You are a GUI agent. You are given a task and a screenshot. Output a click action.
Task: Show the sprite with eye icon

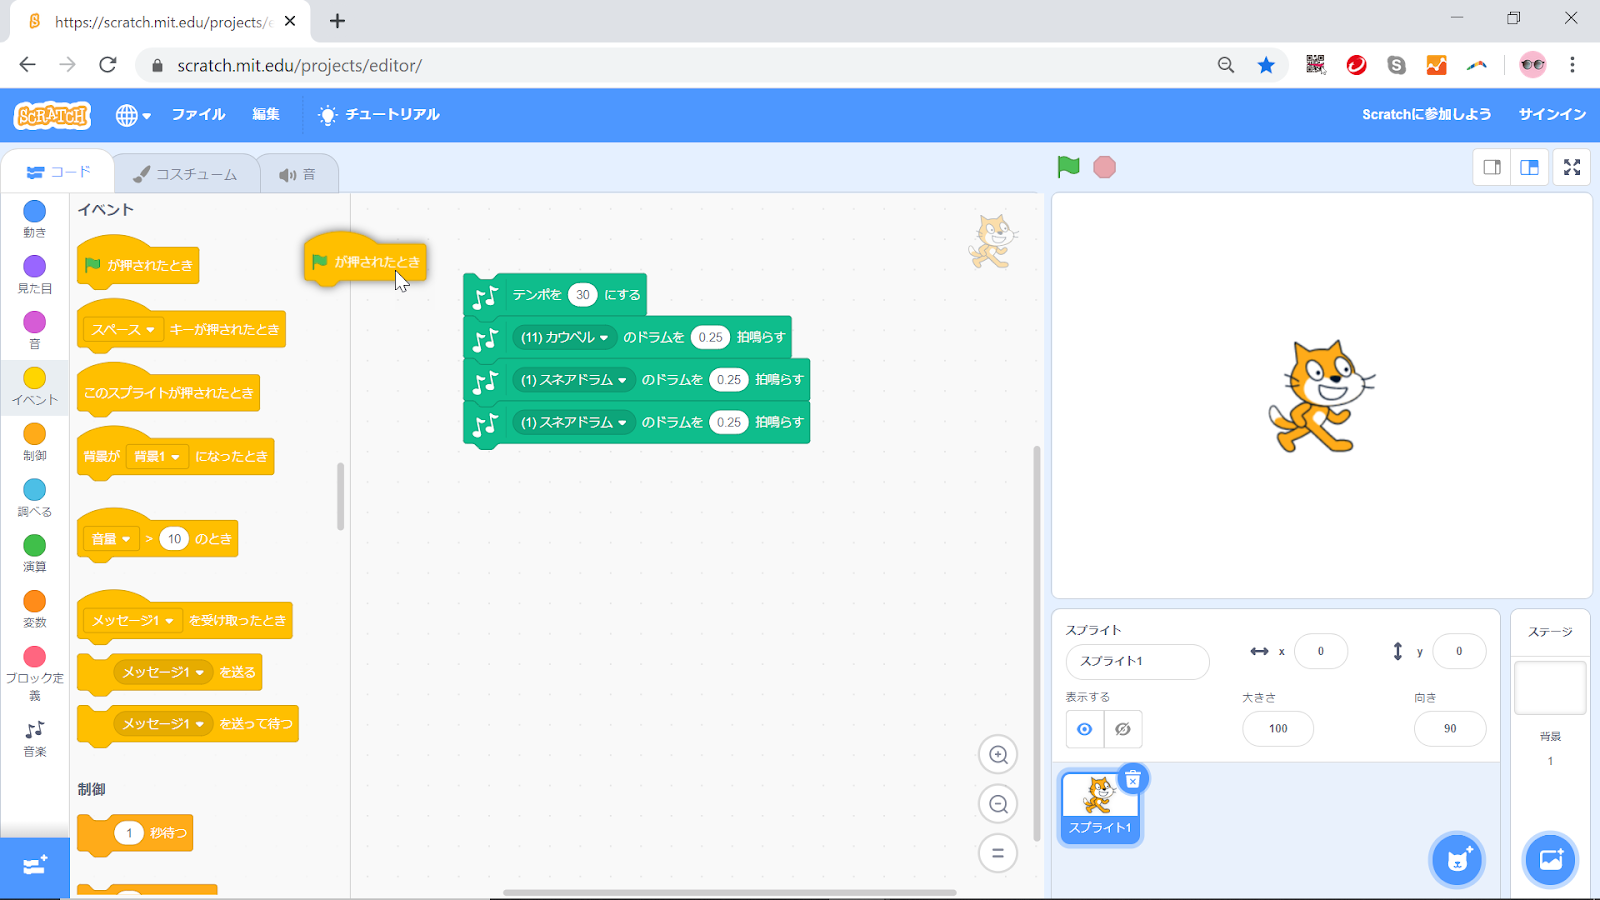coord(1085,729)
